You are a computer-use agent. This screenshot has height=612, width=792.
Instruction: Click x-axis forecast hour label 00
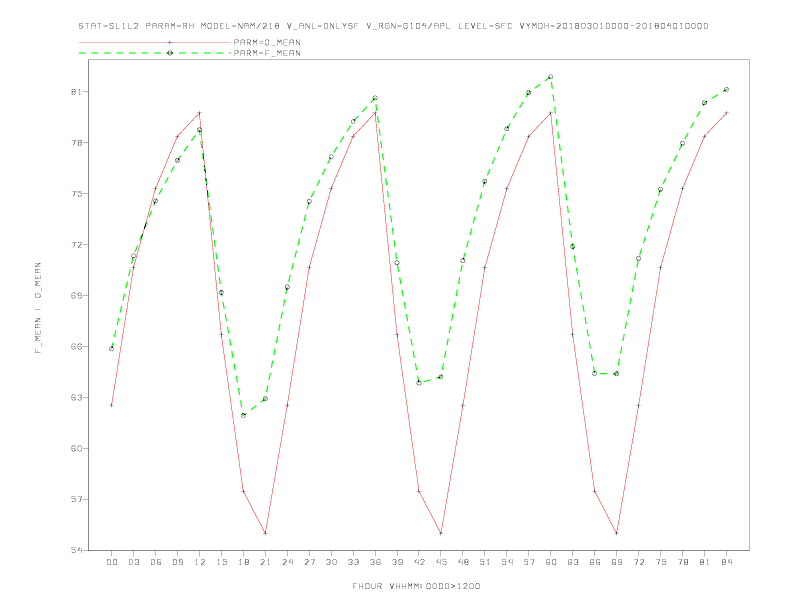pos(112,562)
